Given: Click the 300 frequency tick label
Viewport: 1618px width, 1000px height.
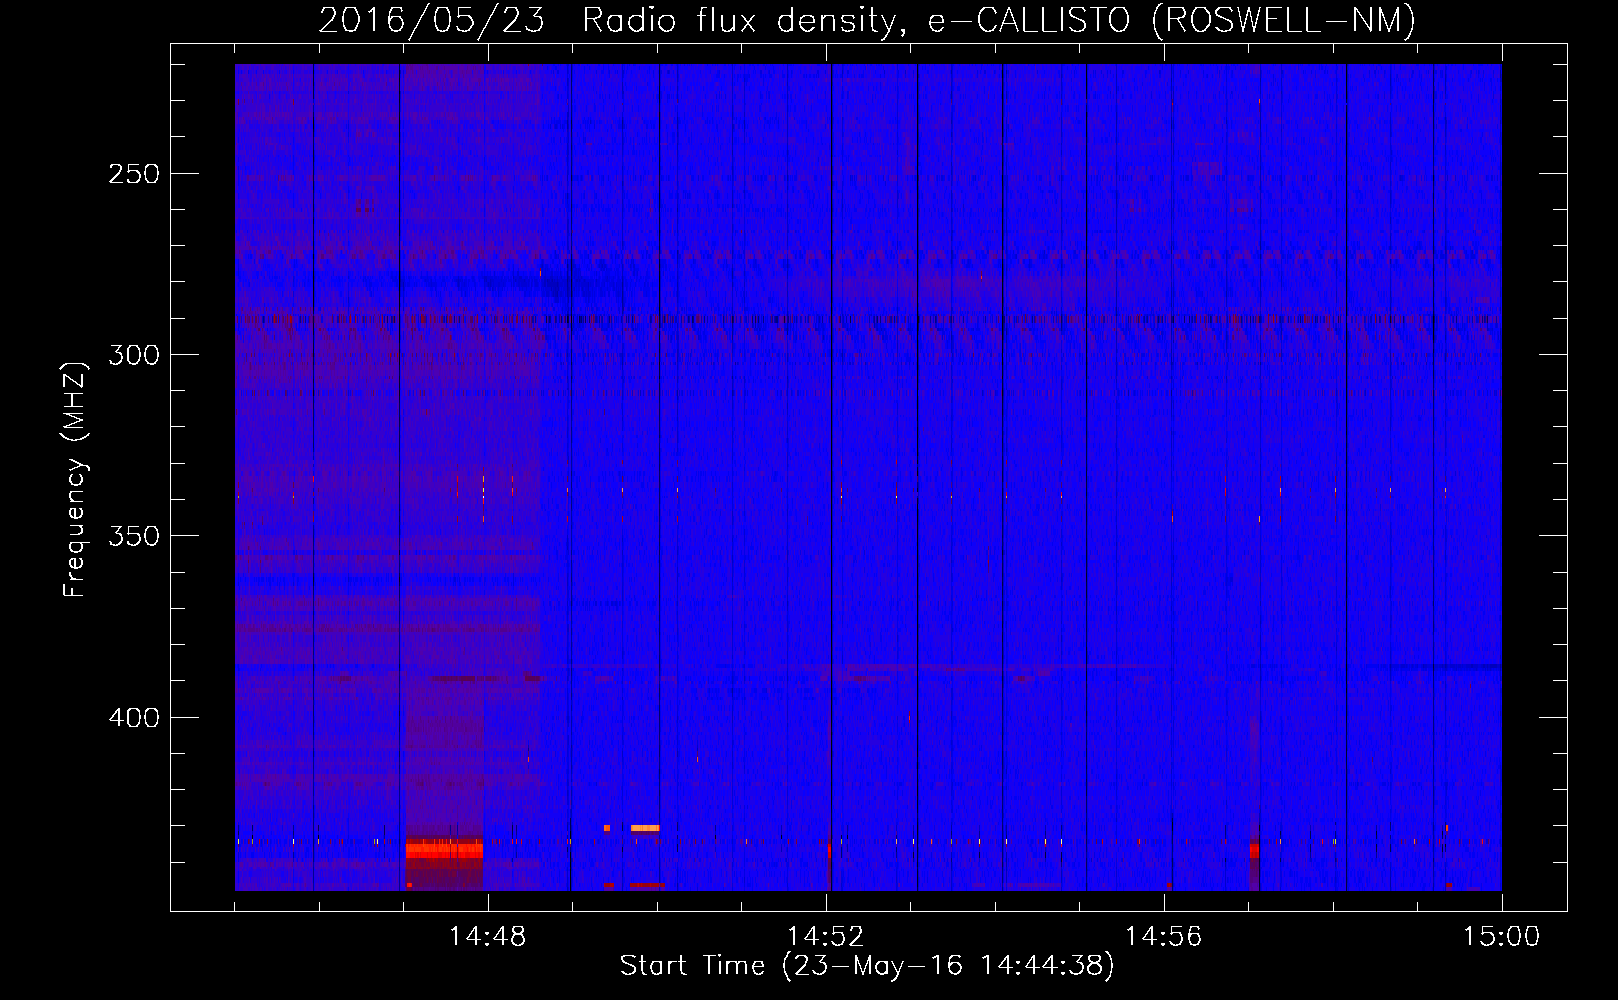Looking at the screenshot, I should [x=134, y=355].
